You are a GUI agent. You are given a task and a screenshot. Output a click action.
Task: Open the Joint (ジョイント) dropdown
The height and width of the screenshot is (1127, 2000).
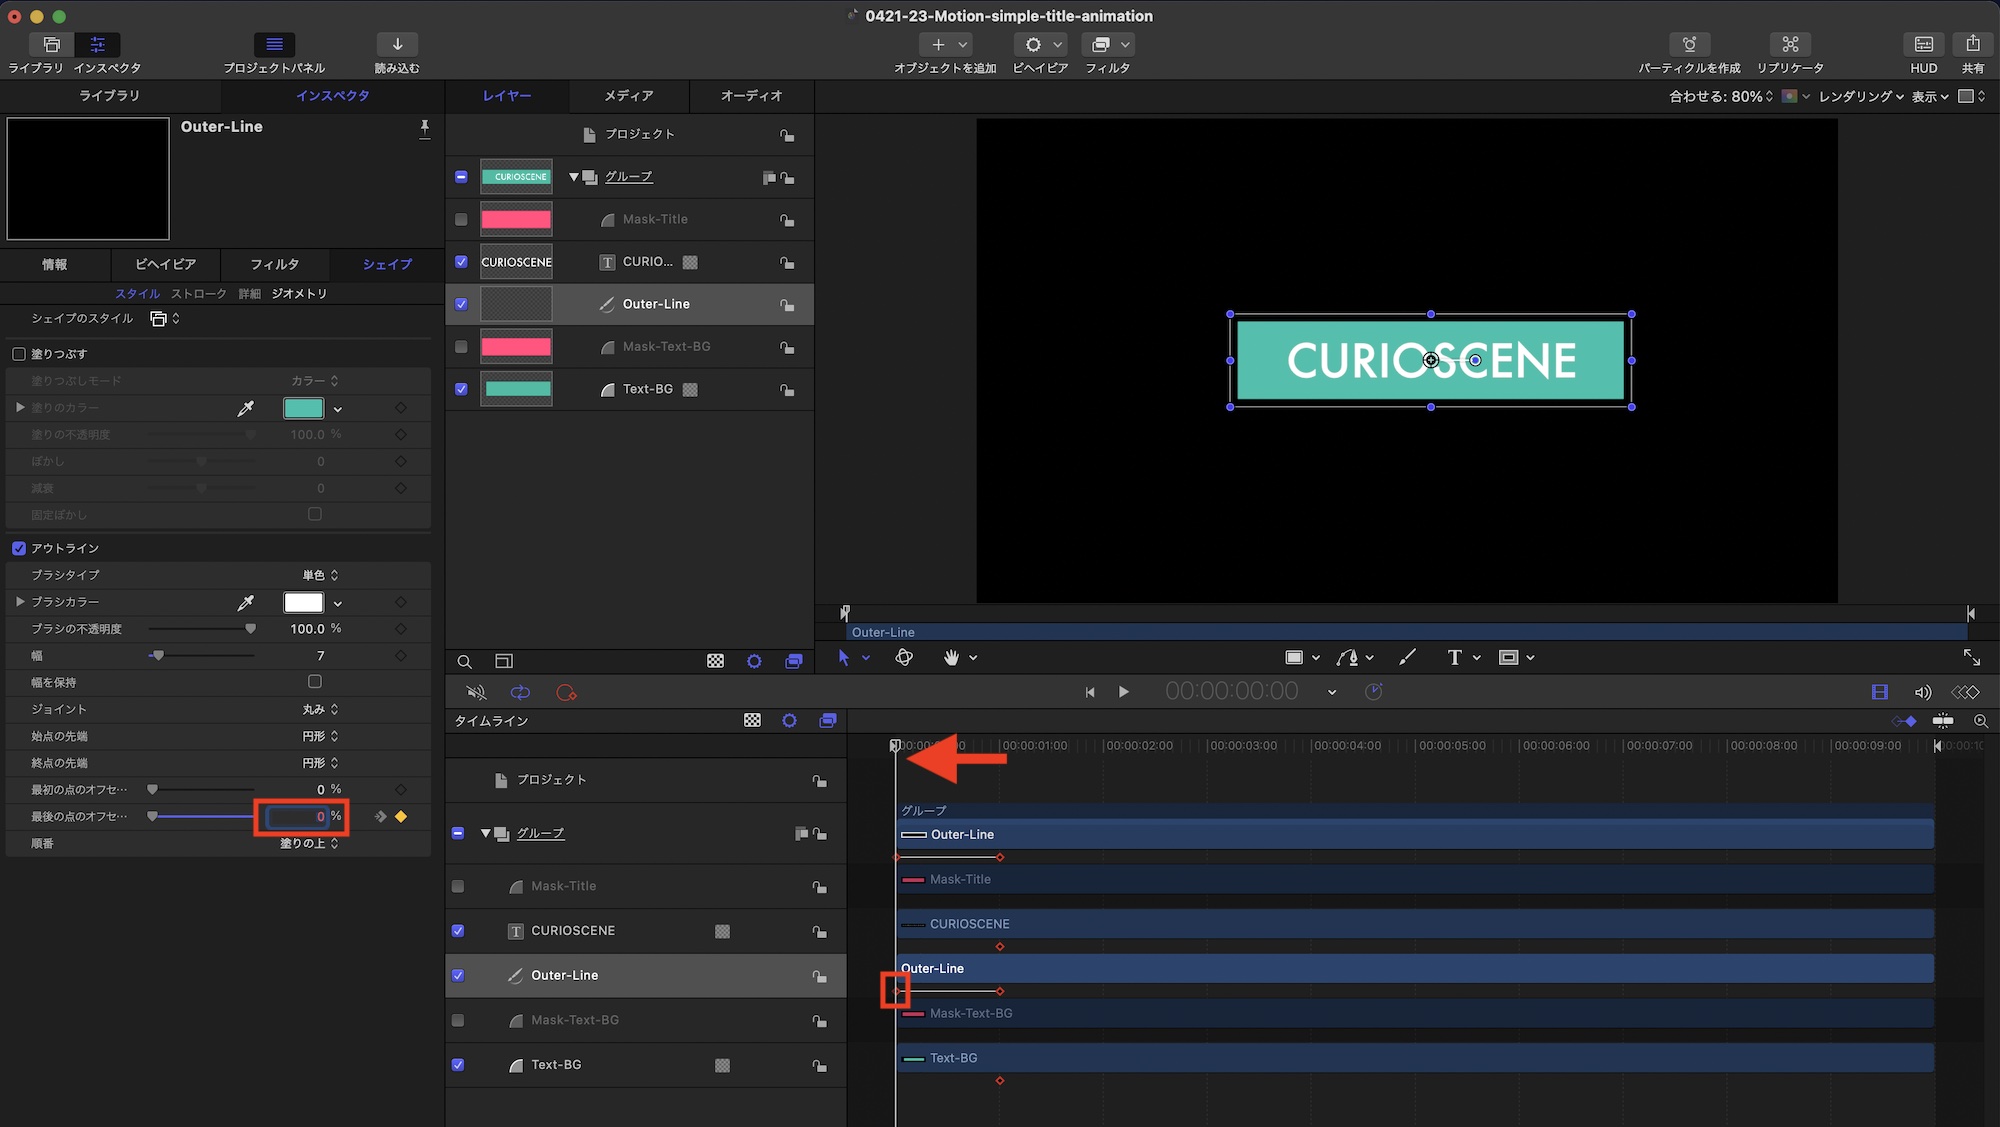coord(321,709)
